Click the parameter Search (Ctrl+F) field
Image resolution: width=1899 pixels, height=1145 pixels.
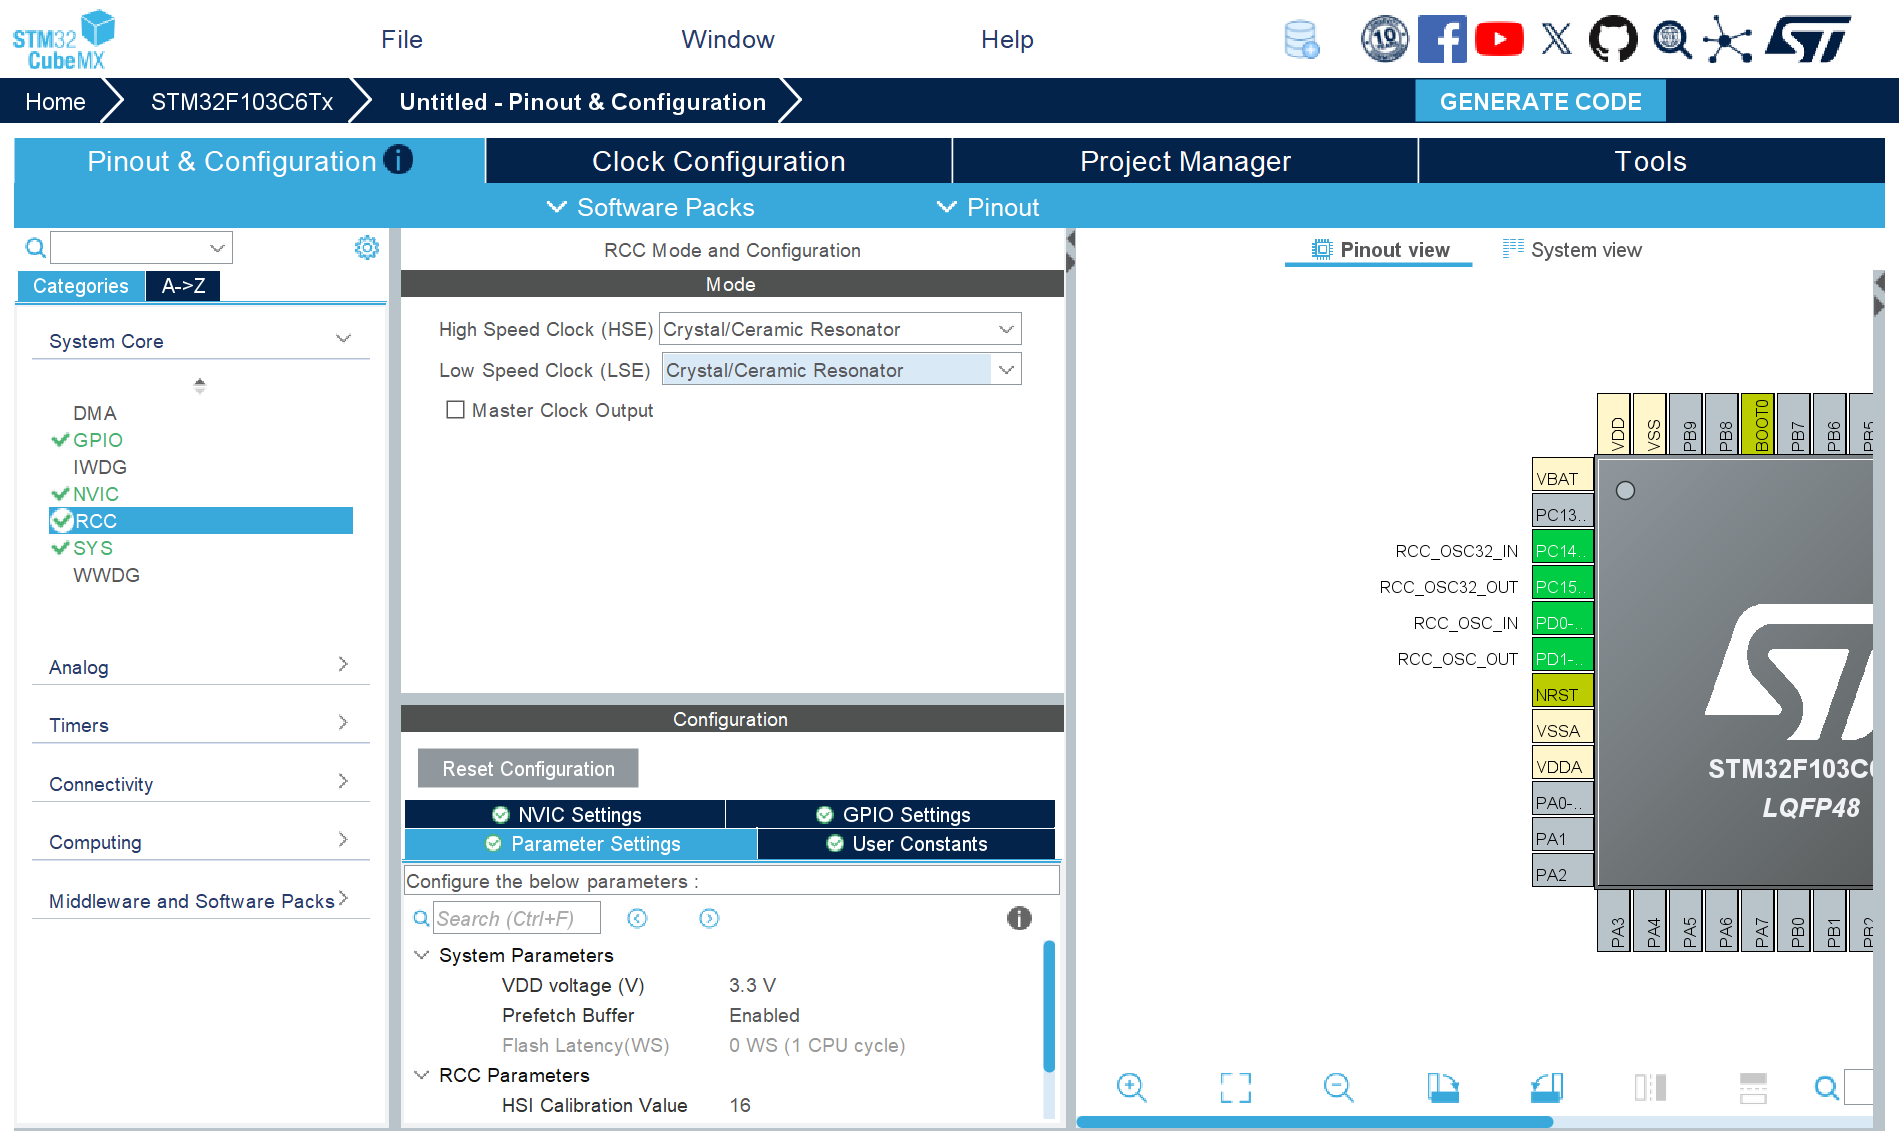pos(517,918)
